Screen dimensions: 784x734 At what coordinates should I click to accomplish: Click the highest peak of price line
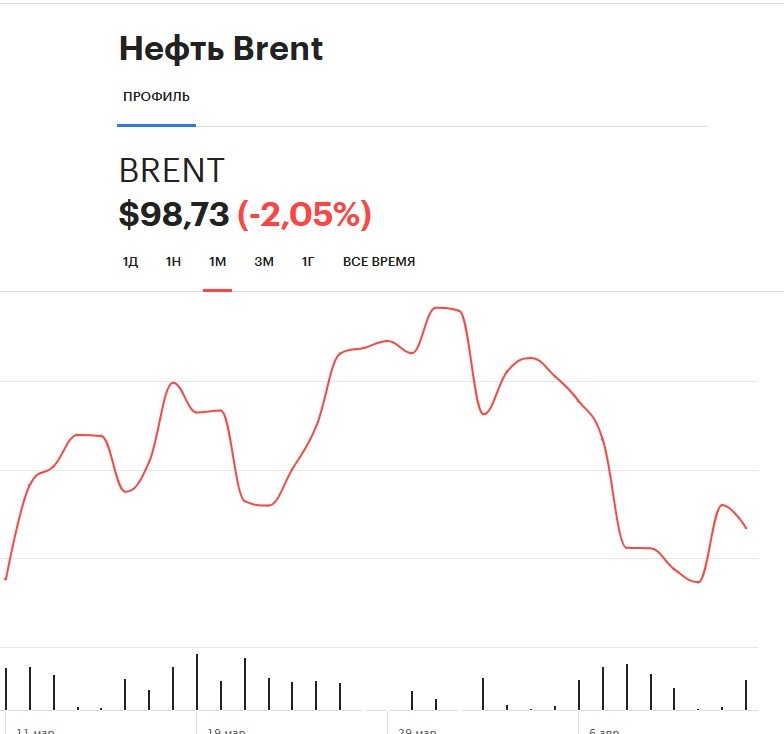(440, 308)
